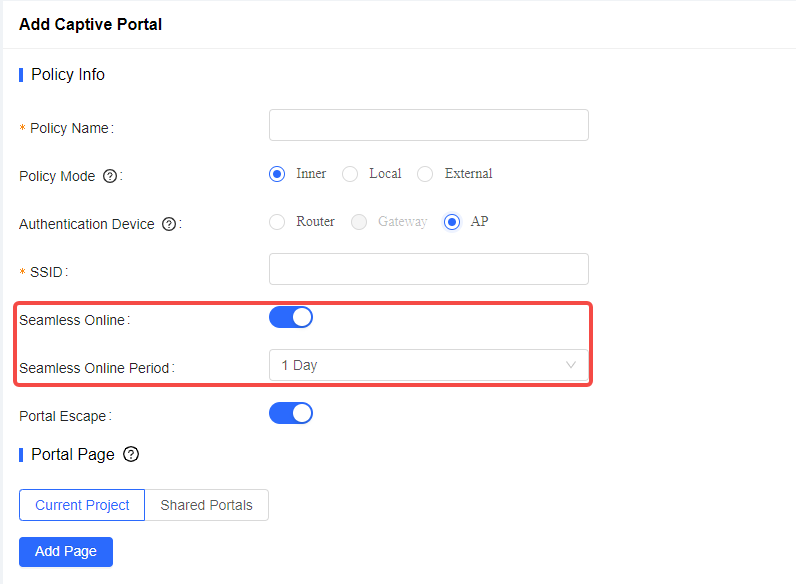Choose the Gateway authentication device option
796x584 pixels.
click(x=359, y=222)
